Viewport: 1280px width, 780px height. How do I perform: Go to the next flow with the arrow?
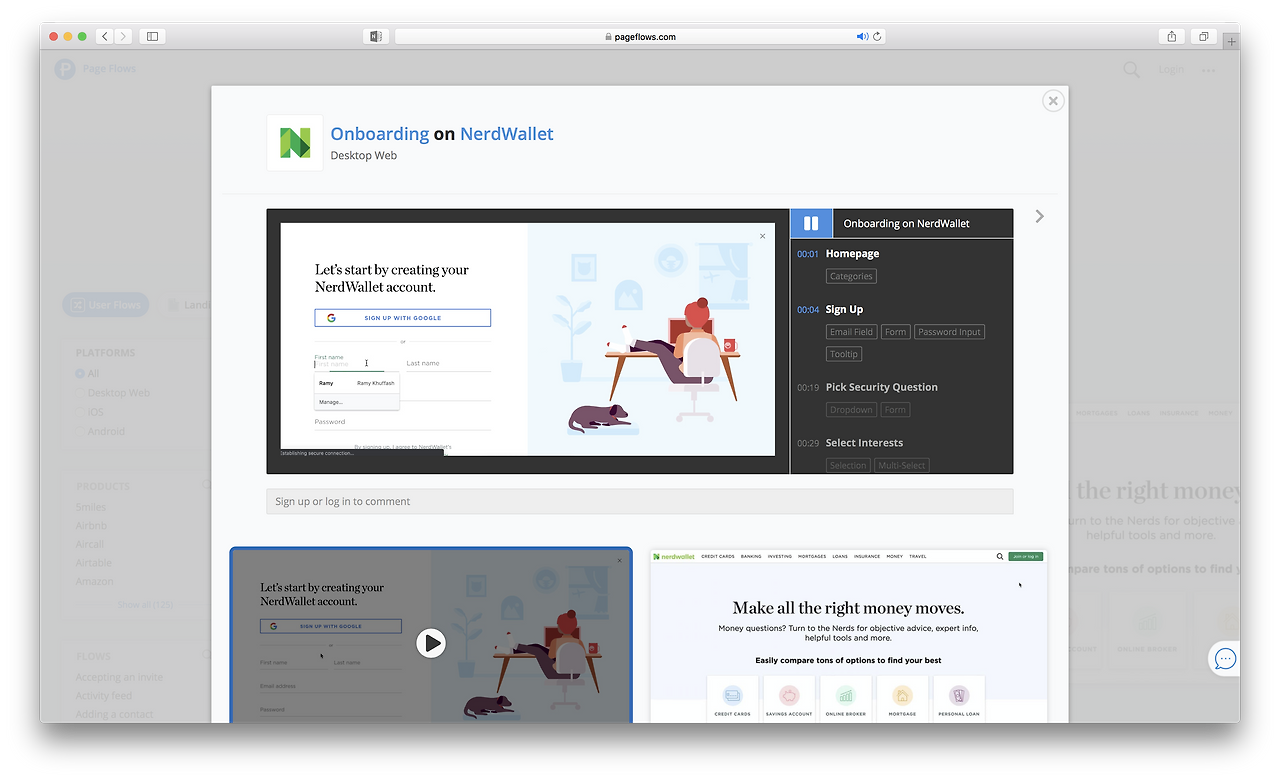pyautogui.click(x=1040, y=216)
